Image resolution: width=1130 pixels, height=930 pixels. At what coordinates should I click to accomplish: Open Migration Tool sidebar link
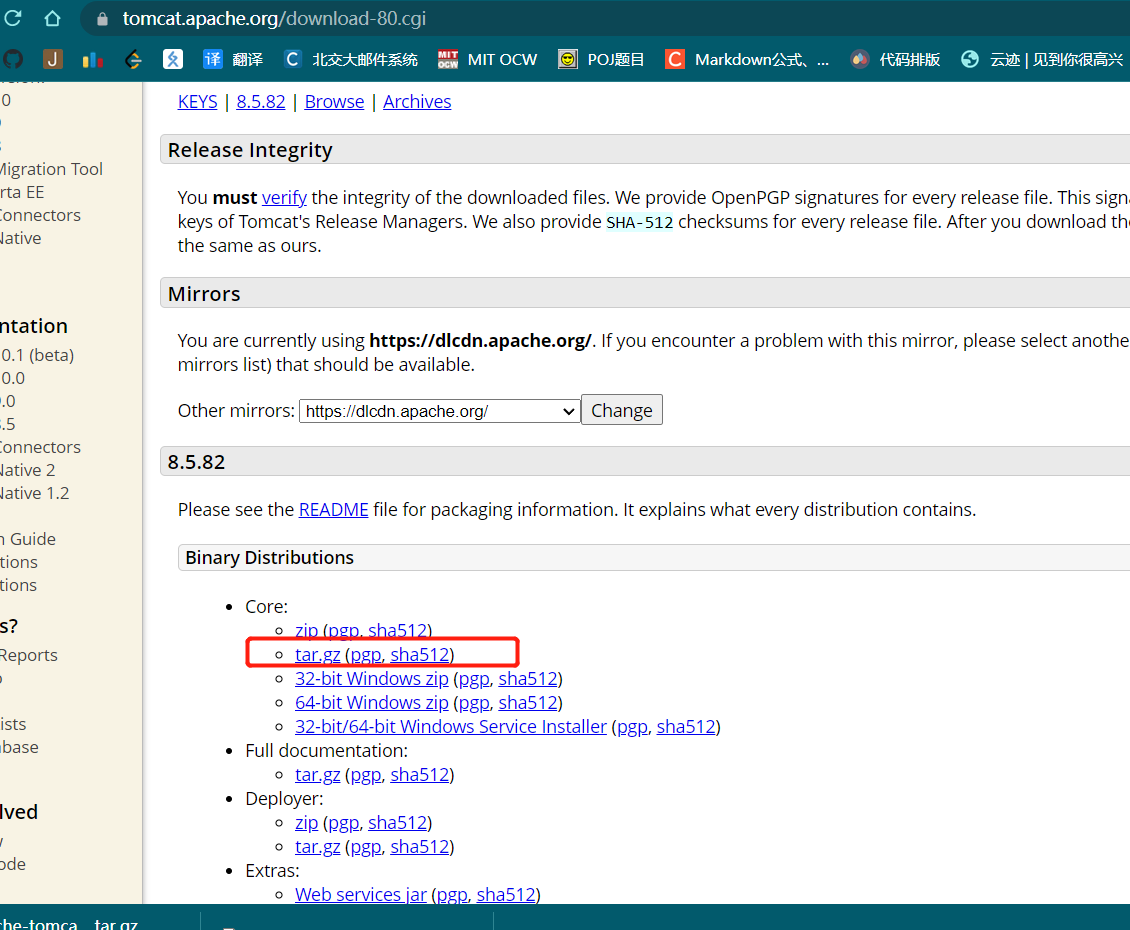point(50,169)
